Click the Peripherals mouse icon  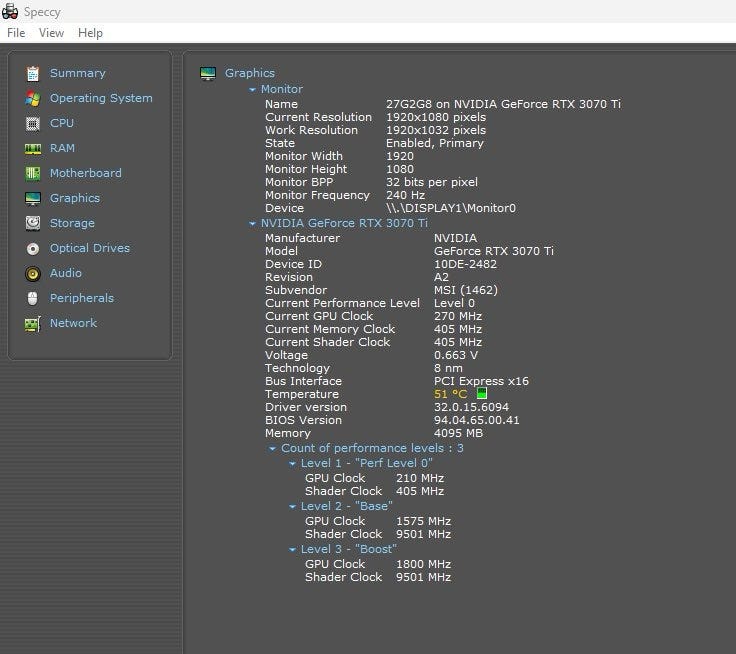pyautogui.click(x=33, y=298)
